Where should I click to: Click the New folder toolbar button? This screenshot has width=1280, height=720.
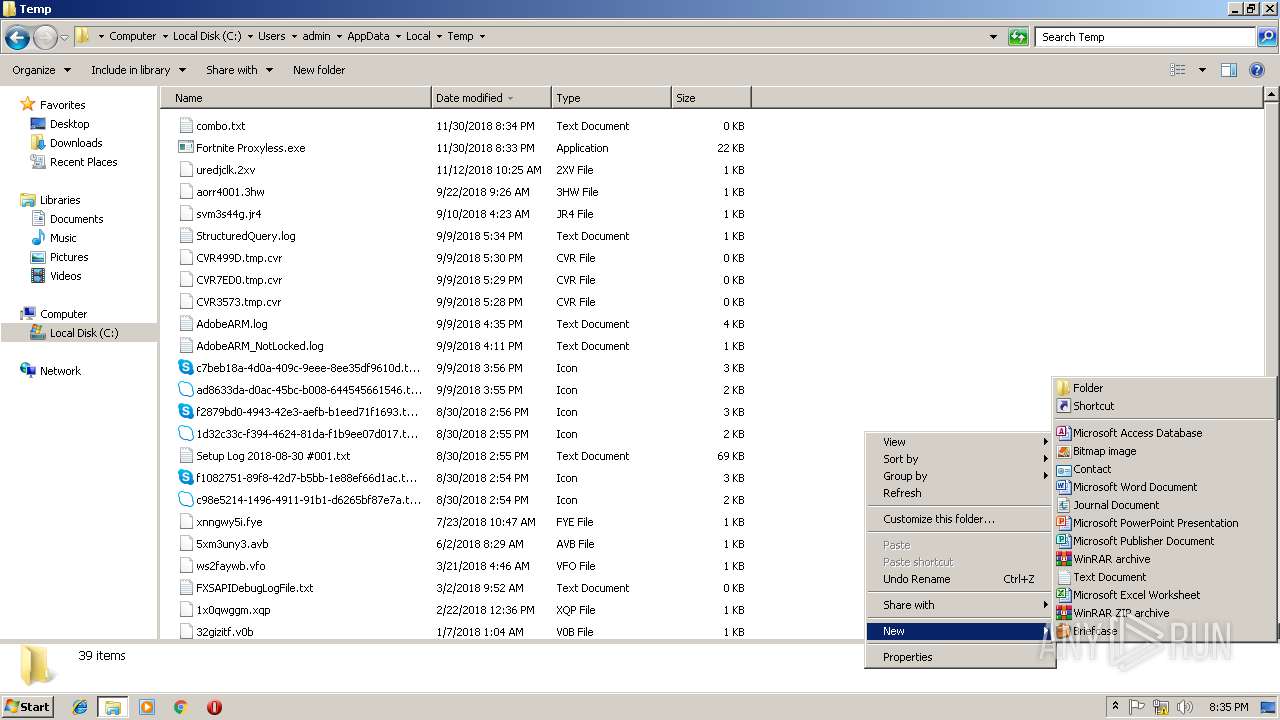click(x=319, y=70)
